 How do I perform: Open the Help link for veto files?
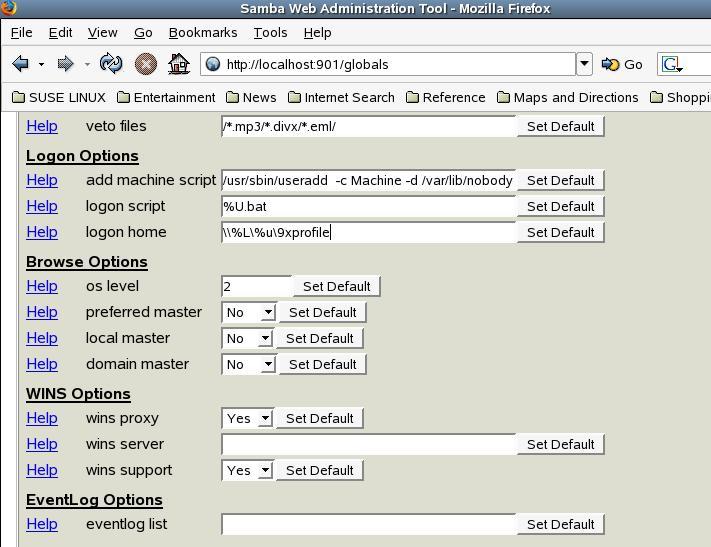42,126
